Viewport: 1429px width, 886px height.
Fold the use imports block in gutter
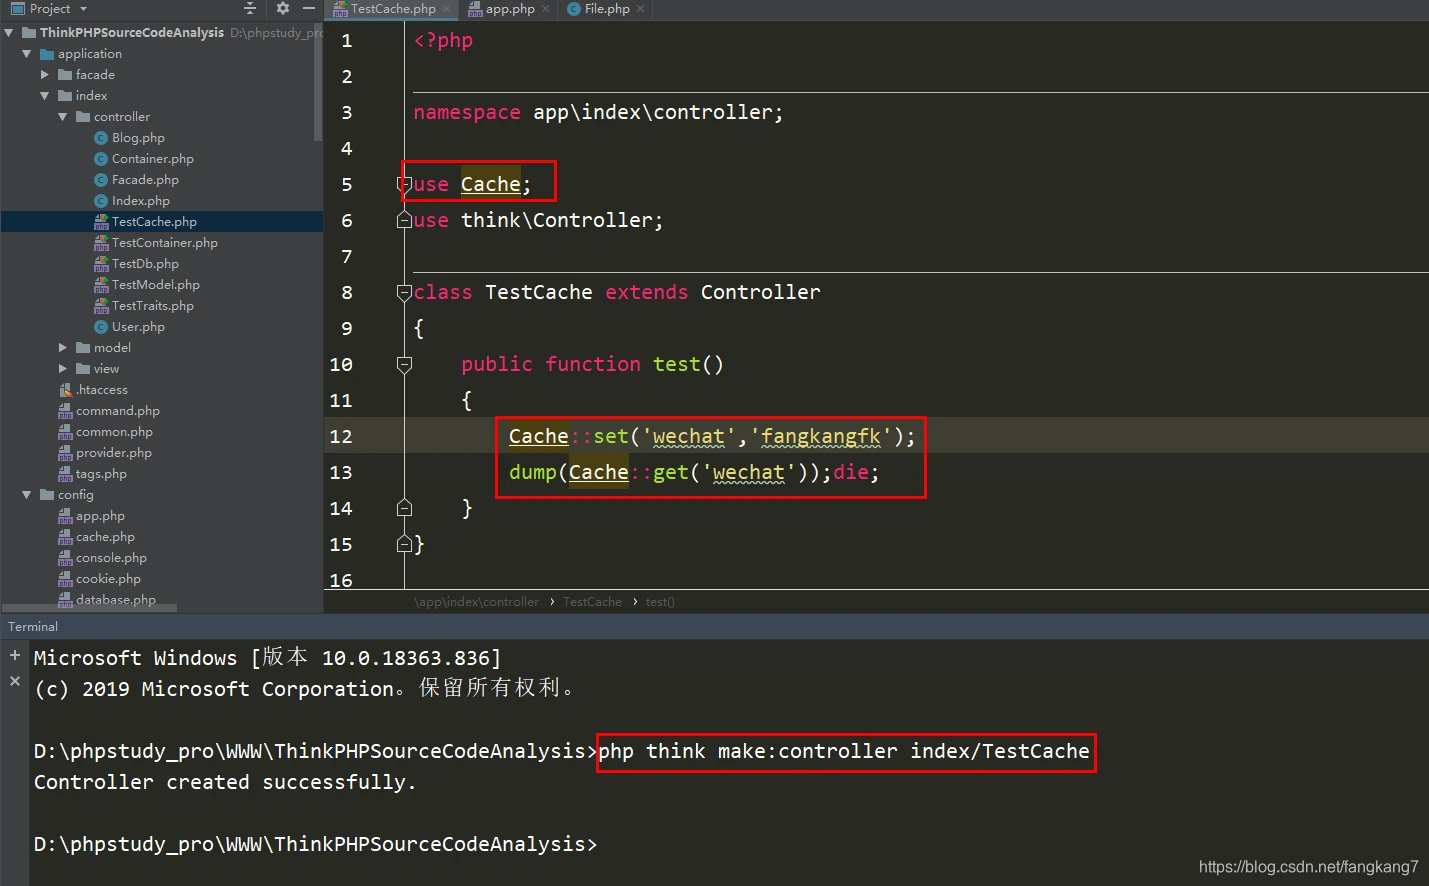[404, 185]
